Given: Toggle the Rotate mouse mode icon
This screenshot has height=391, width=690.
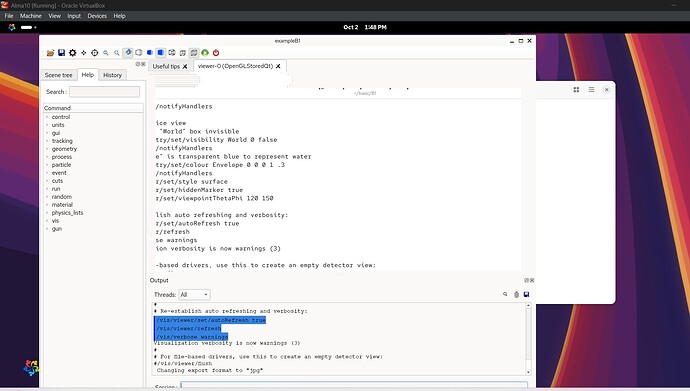Looking at the screenshot, I should [128, 53].
